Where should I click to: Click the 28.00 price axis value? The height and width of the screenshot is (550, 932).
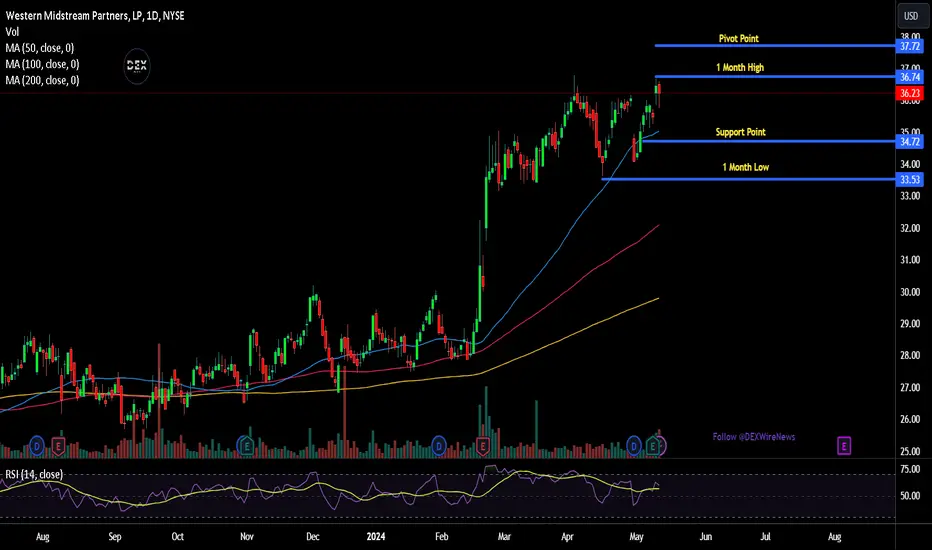tap(910, 356)
